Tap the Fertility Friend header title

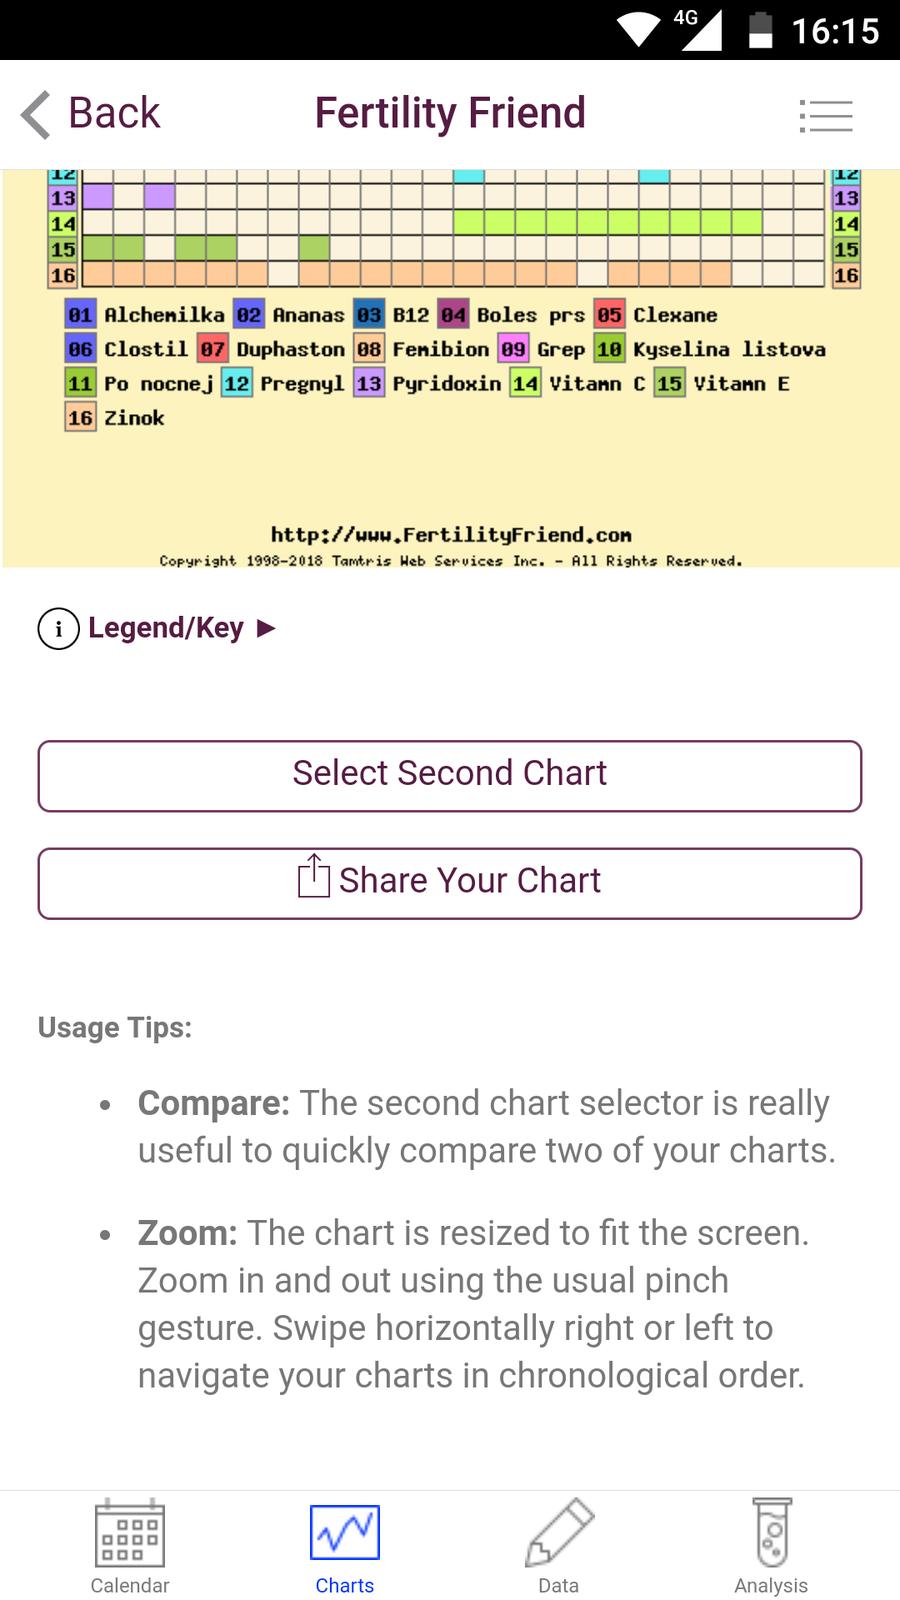click(x=450, y=113)
